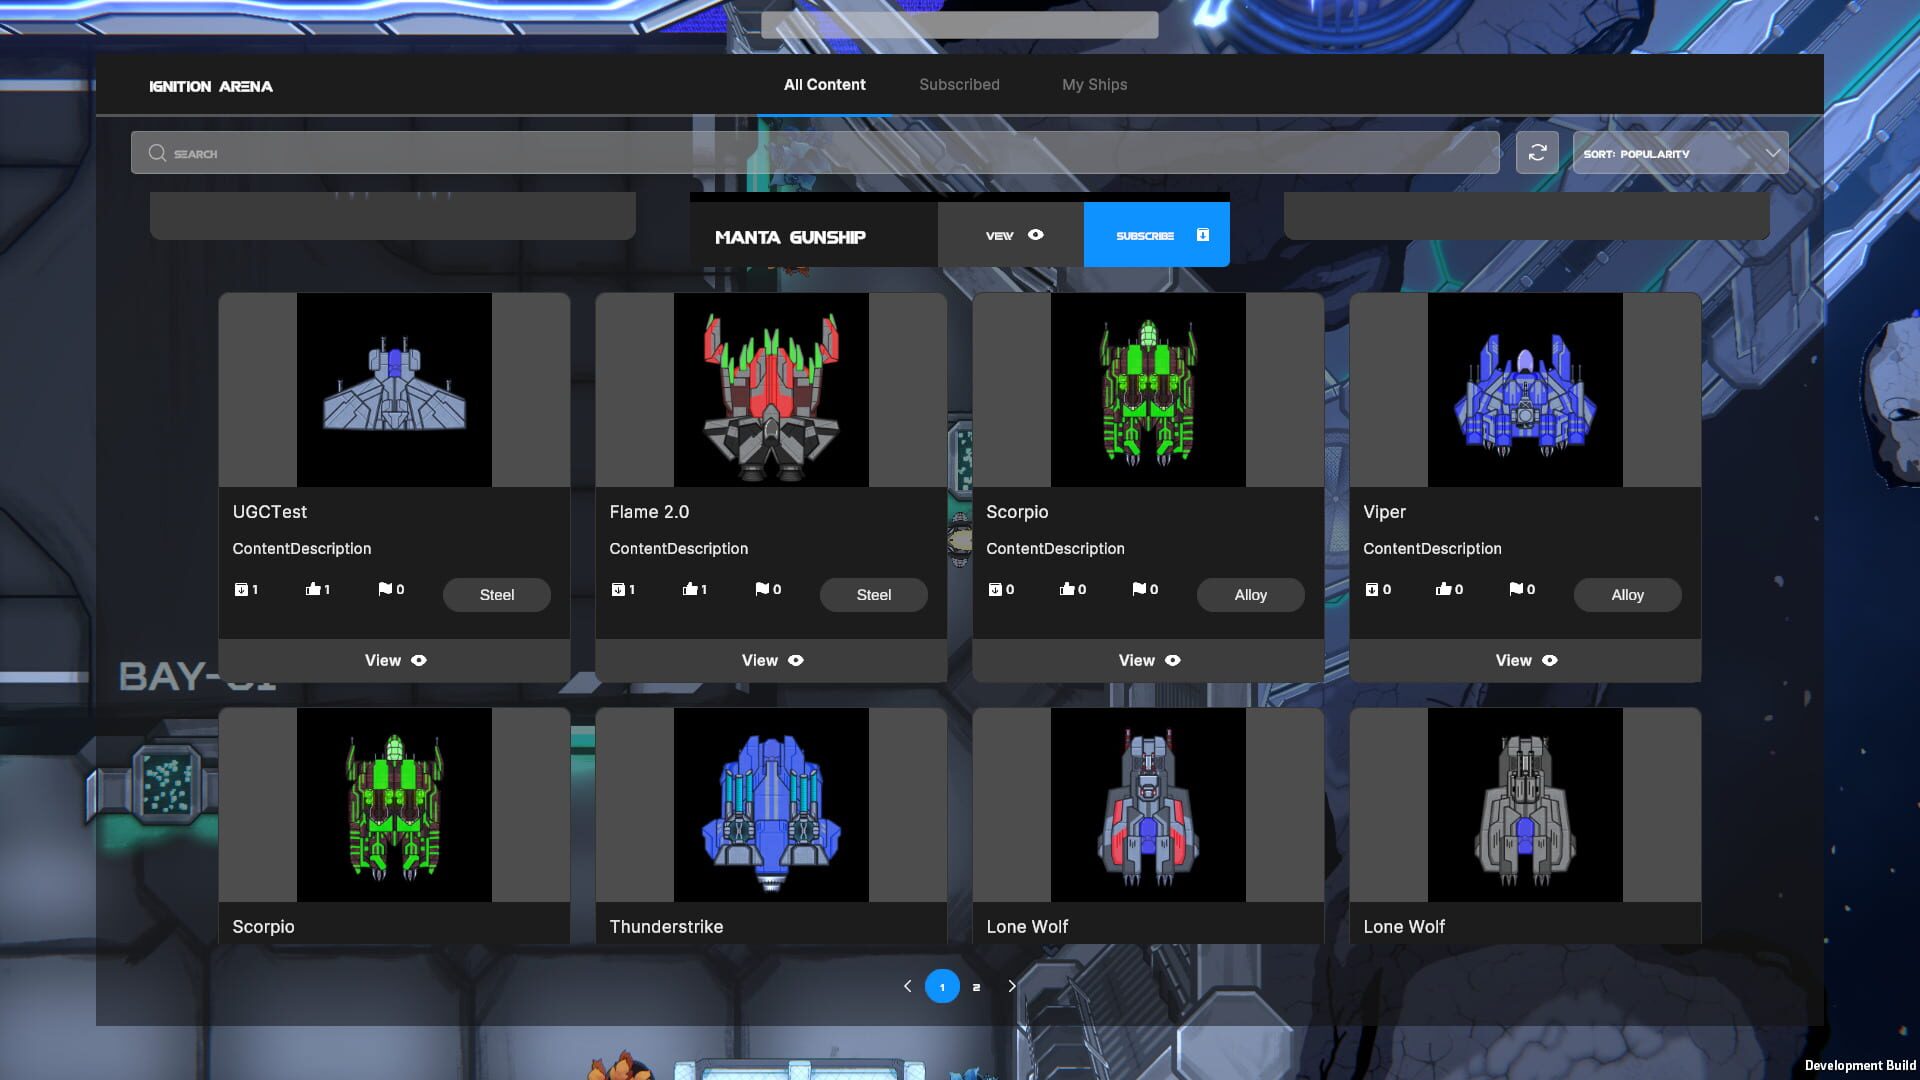Go to the previous page arrow

[x=907, y=986]
